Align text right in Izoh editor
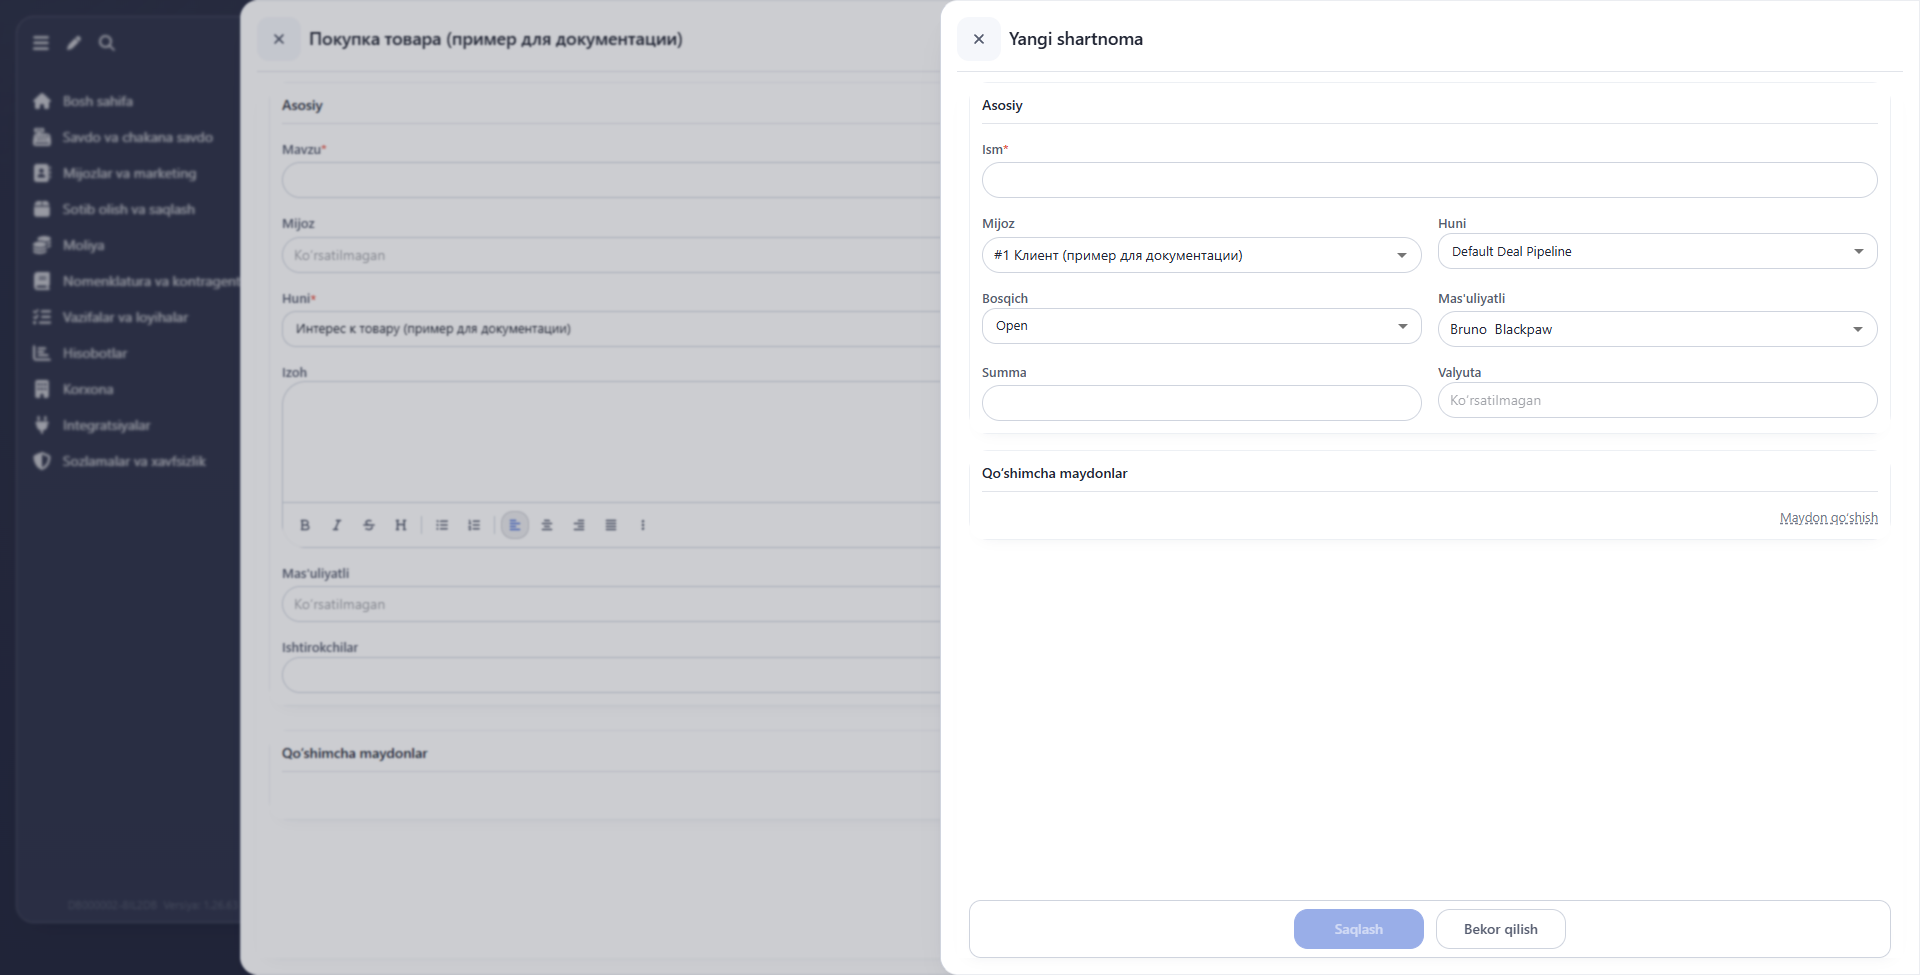The image size is (1920, 975). coord(579,525)
